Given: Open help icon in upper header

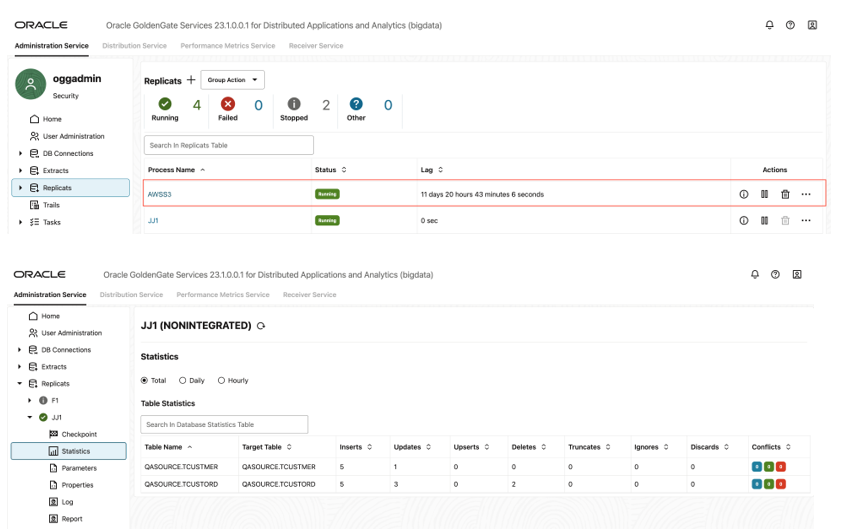Looking at the screenshot, I should pyautogui.click(x=790, y=25).
